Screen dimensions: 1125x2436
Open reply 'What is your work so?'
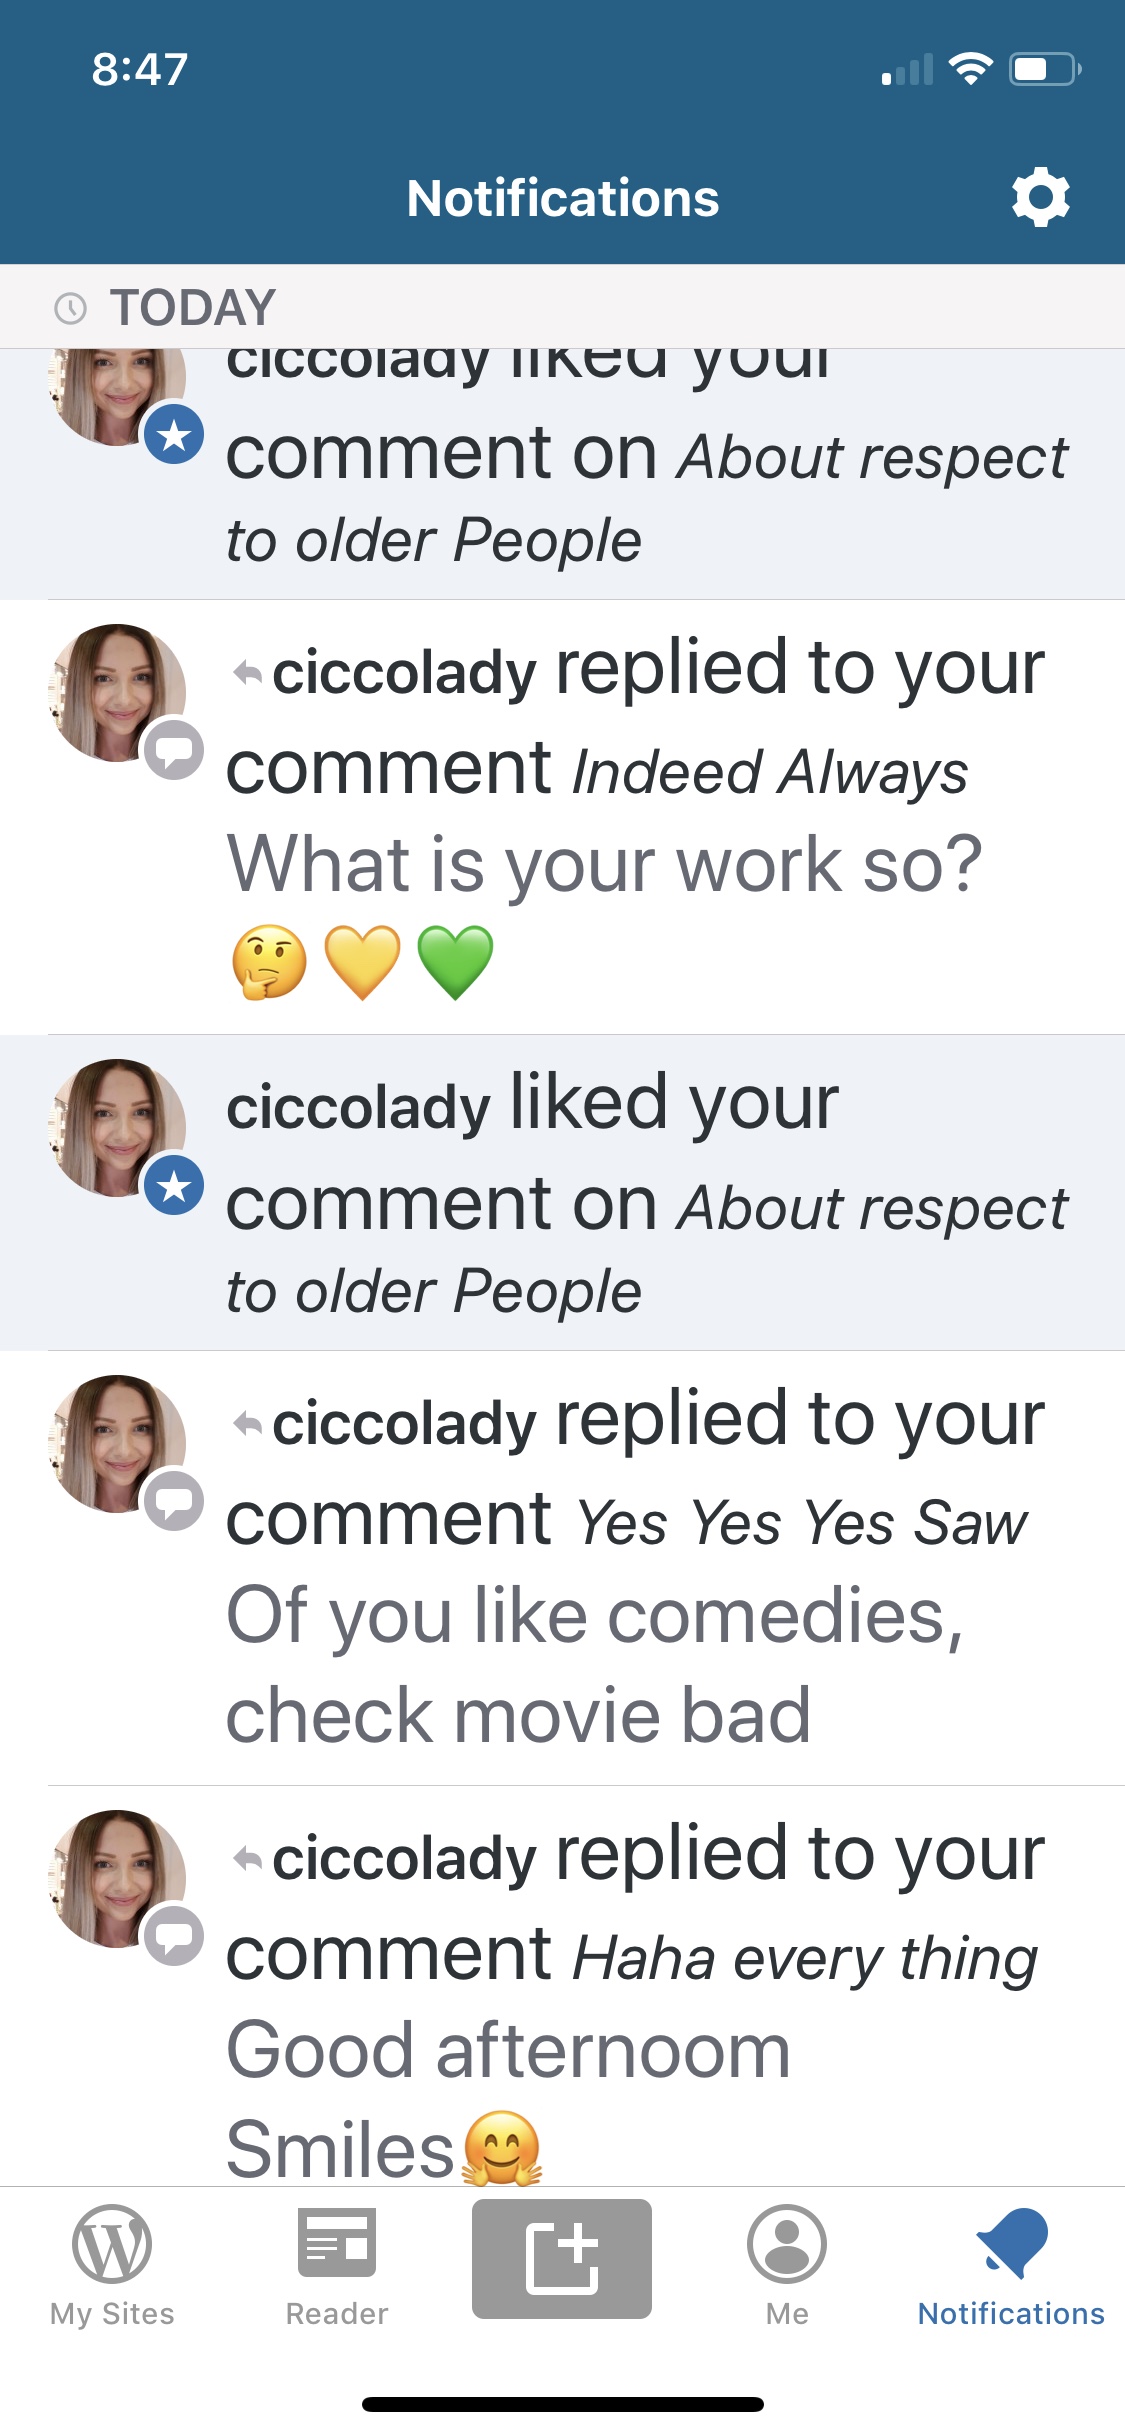coord(604,865)
